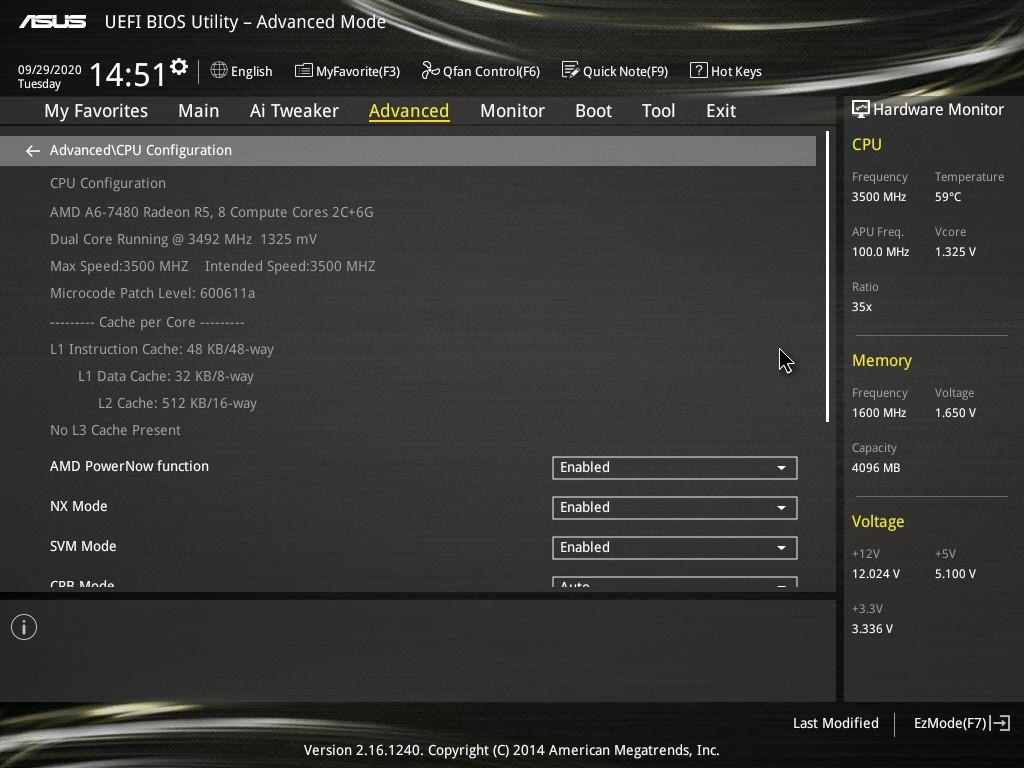Viewport: 1024px width, 768px height.
Task: Click L1 Data Cache: 32 KB/8-way
Action: pyautogui.click(x=166, y=376)
